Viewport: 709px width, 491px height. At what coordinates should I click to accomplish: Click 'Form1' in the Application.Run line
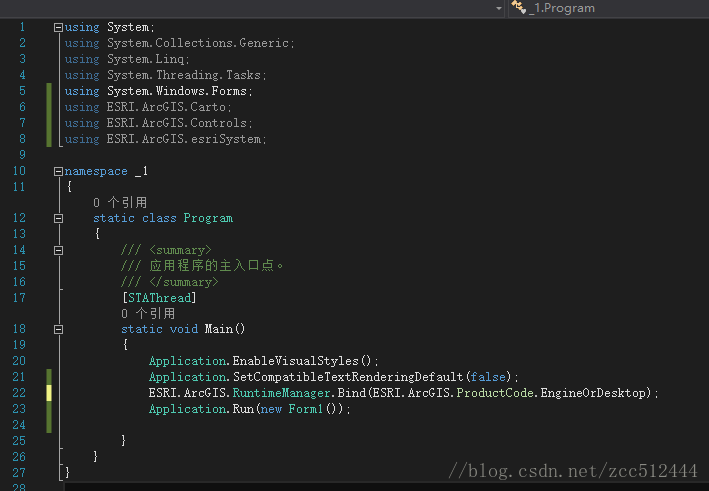point(306,409)
